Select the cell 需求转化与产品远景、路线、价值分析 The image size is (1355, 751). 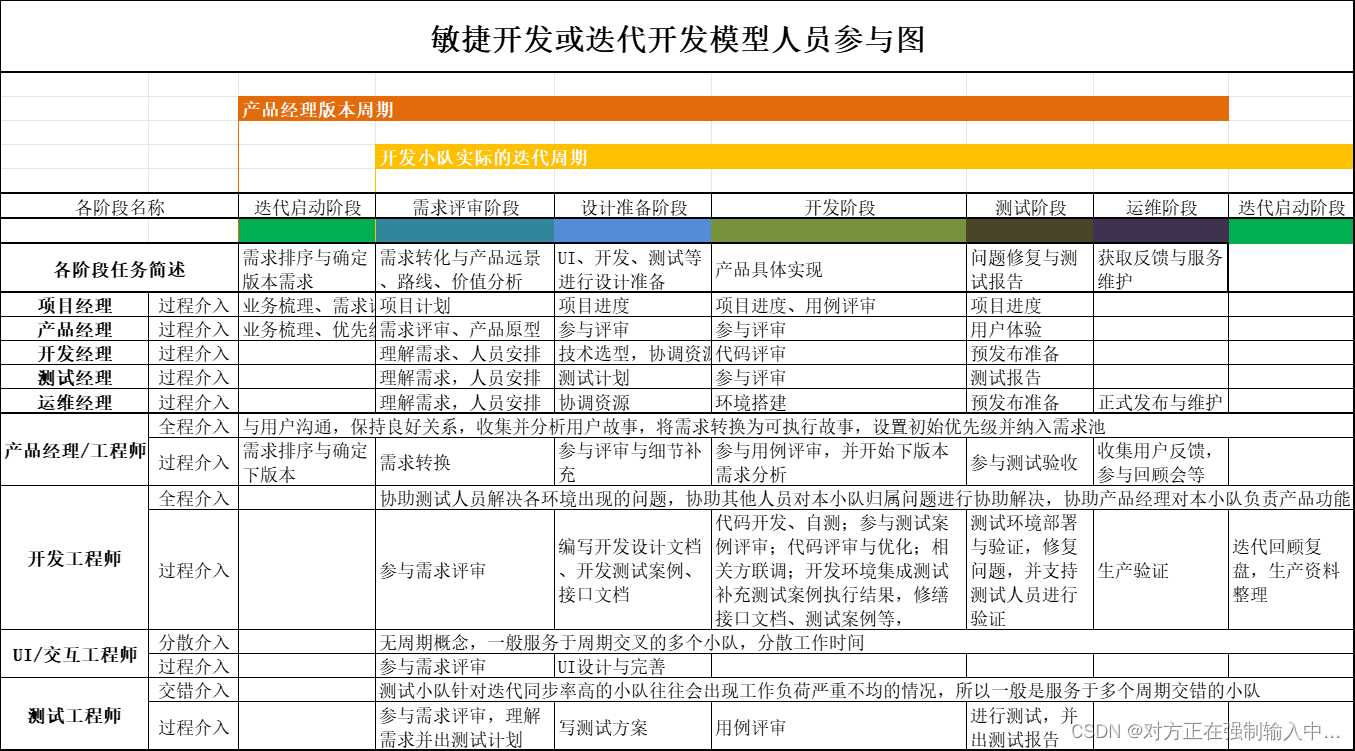(466, 269)
